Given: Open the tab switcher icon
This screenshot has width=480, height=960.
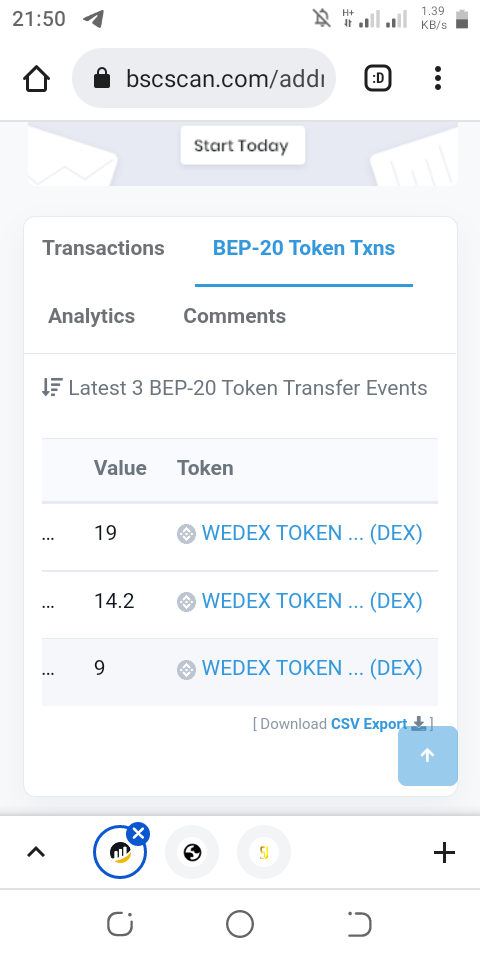Looking at the screenshot, I should click(378, 78).
